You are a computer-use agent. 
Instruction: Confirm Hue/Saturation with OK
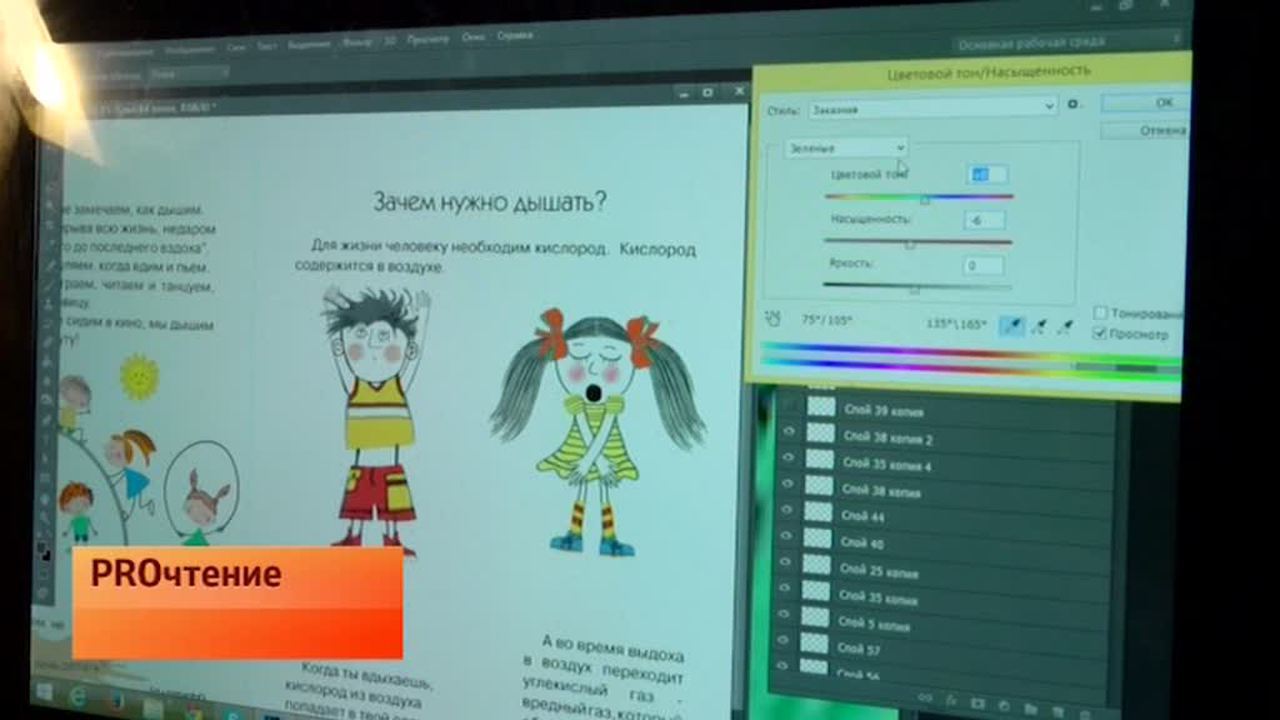[x=1146, y=102]
